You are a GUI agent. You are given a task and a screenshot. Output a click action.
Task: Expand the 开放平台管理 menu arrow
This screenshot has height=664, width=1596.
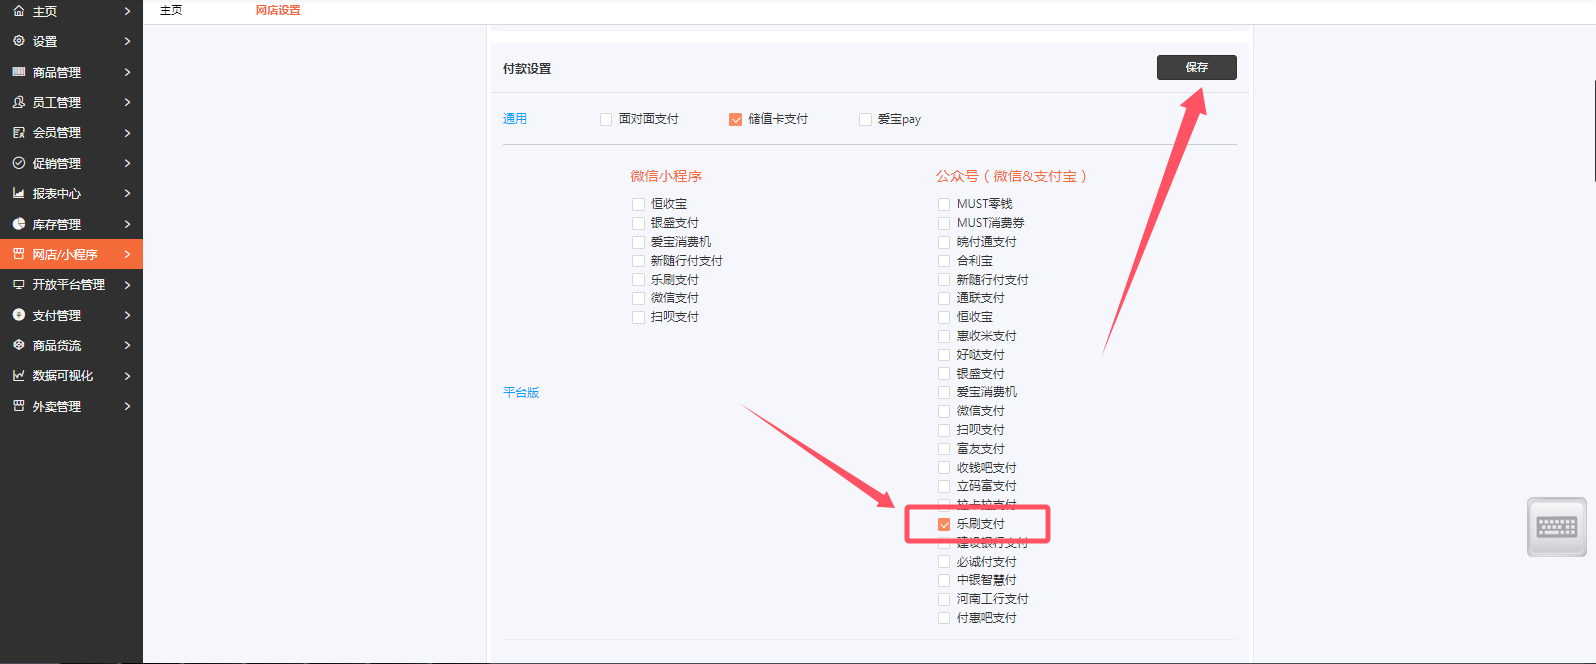click(127, 285)
